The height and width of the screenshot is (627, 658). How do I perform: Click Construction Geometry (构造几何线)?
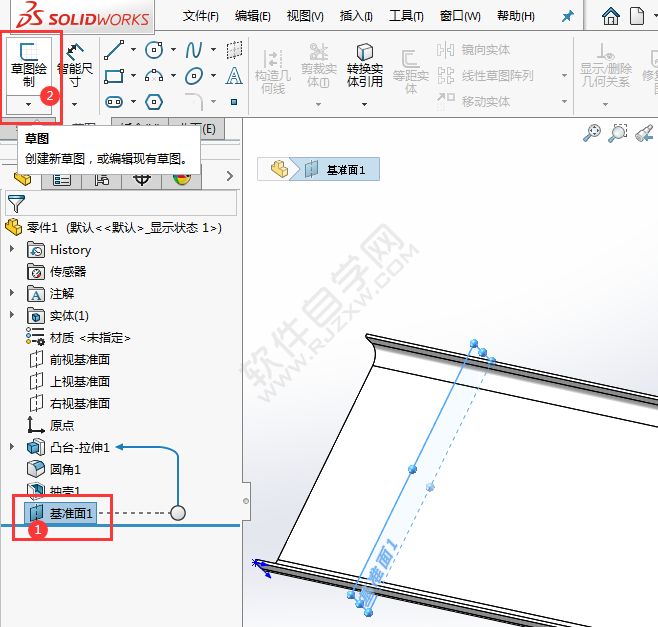[x=273, y=72]
